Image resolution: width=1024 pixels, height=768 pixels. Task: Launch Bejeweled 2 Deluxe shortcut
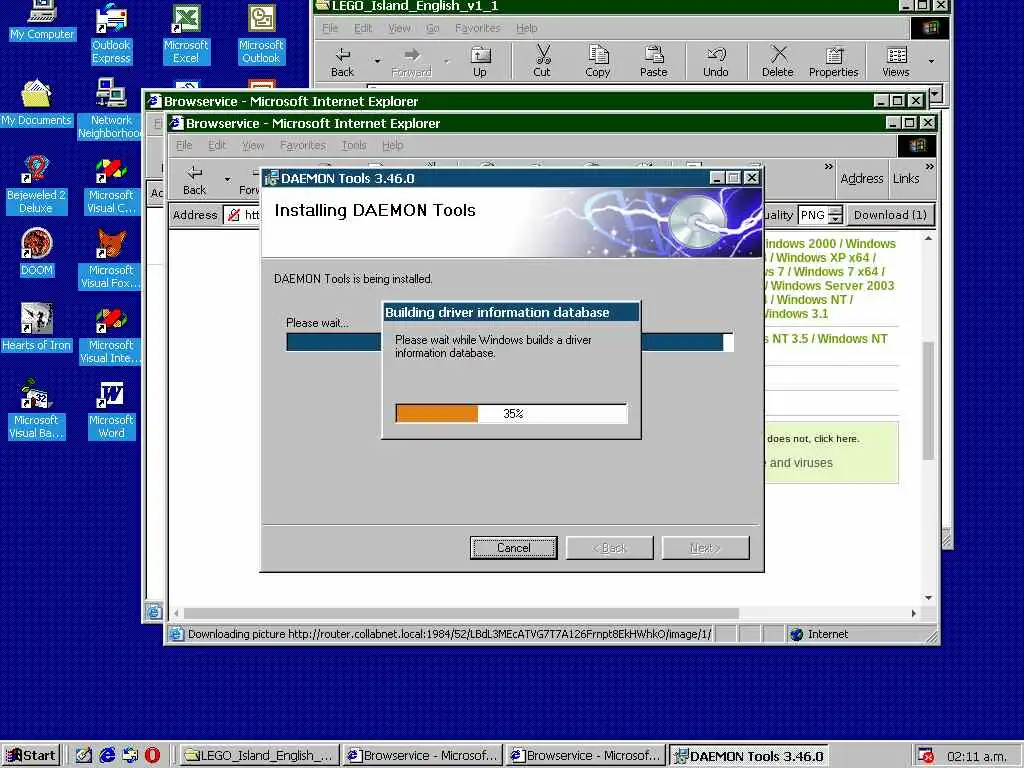(36, 184)
